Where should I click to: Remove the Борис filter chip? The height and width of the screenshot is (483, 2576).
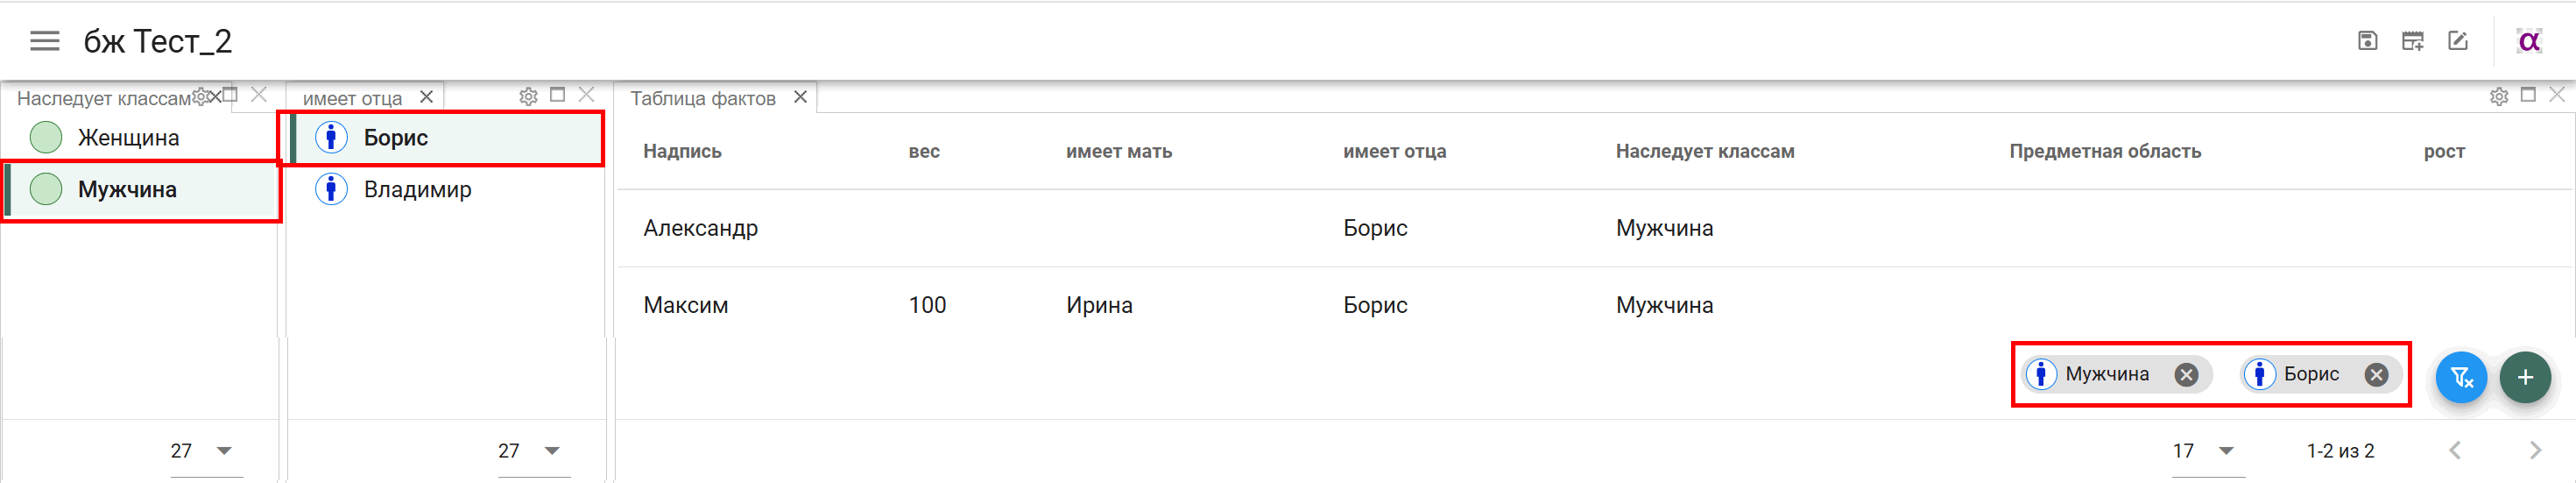pyautogui.click(x=2376, y=374)
